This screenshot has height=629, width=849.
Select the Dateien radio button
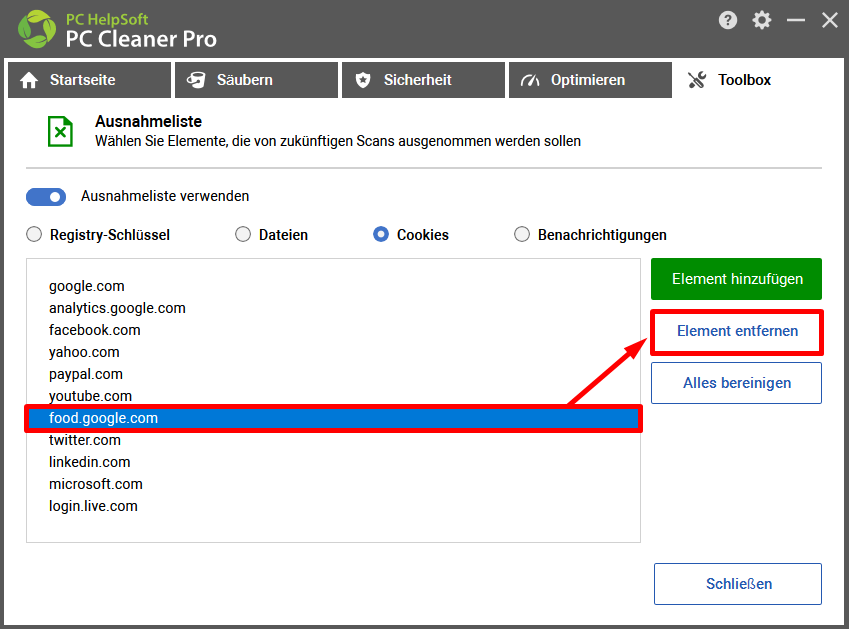click(x=243, y=234)
